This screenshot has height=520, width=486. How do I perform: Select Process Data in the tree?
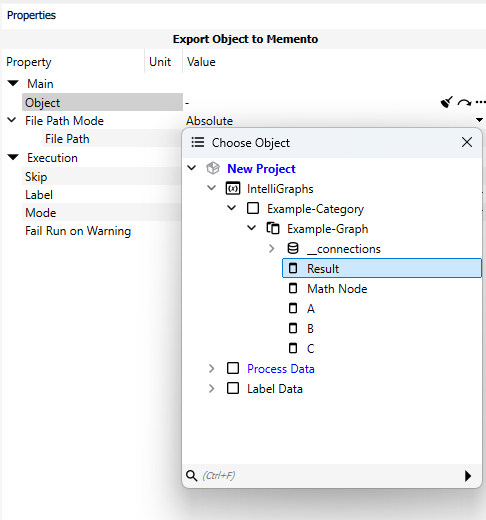click(x=281, y=369)
